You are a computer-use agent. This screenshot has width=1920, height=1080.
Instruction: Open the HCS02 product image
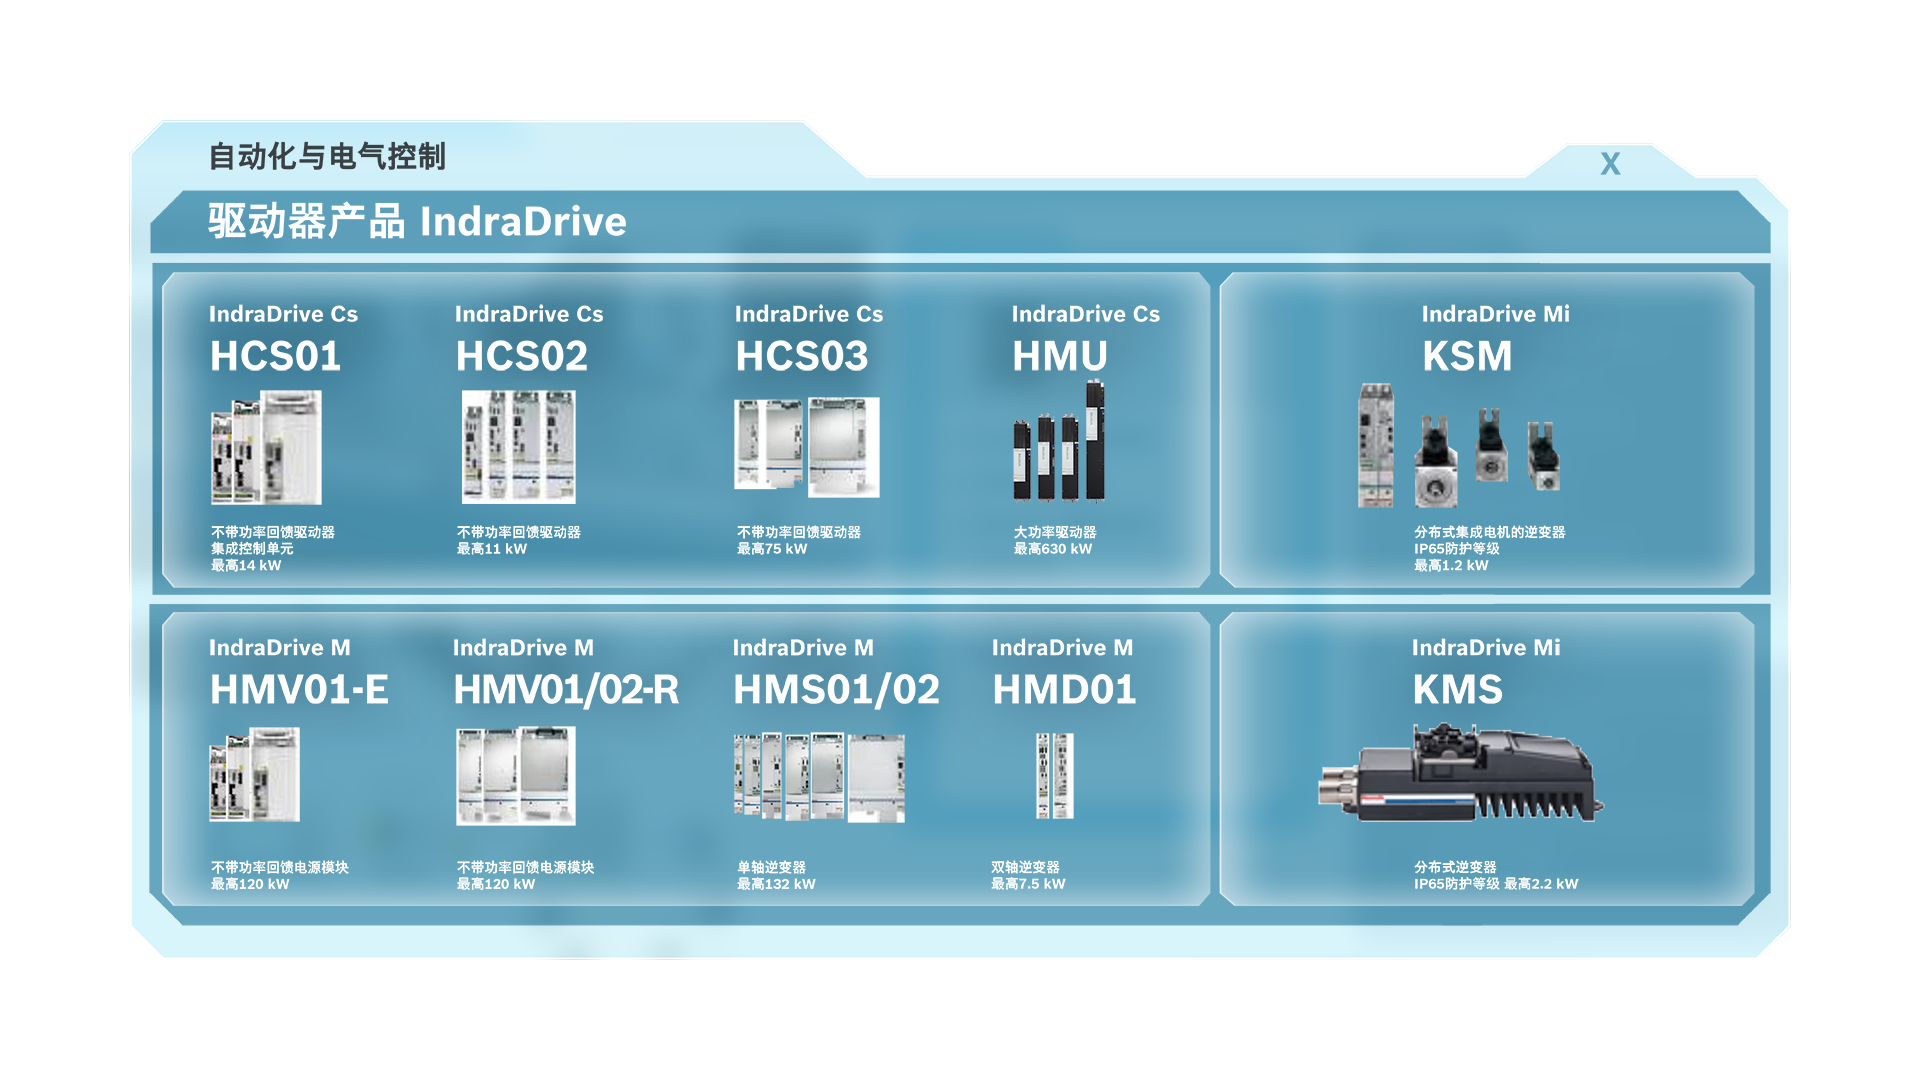coord(518,446)
